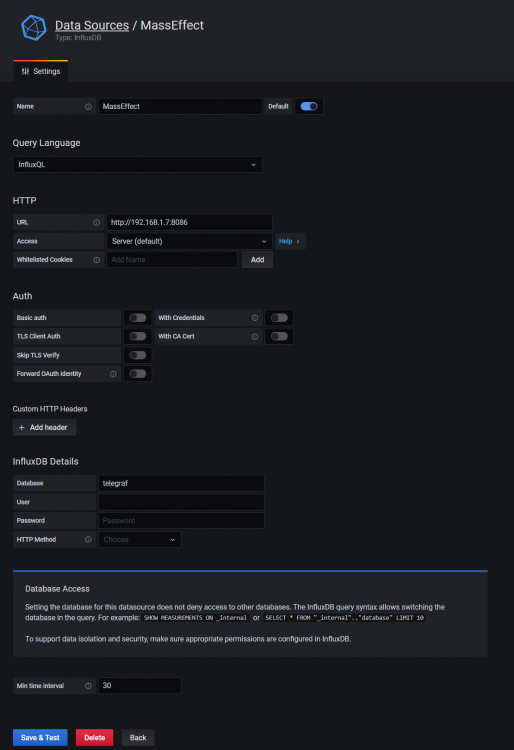This screenshot has width=514, height=750.
Task: Click info icon next to Whitelisted Cookies
Action: pos(97,260)
